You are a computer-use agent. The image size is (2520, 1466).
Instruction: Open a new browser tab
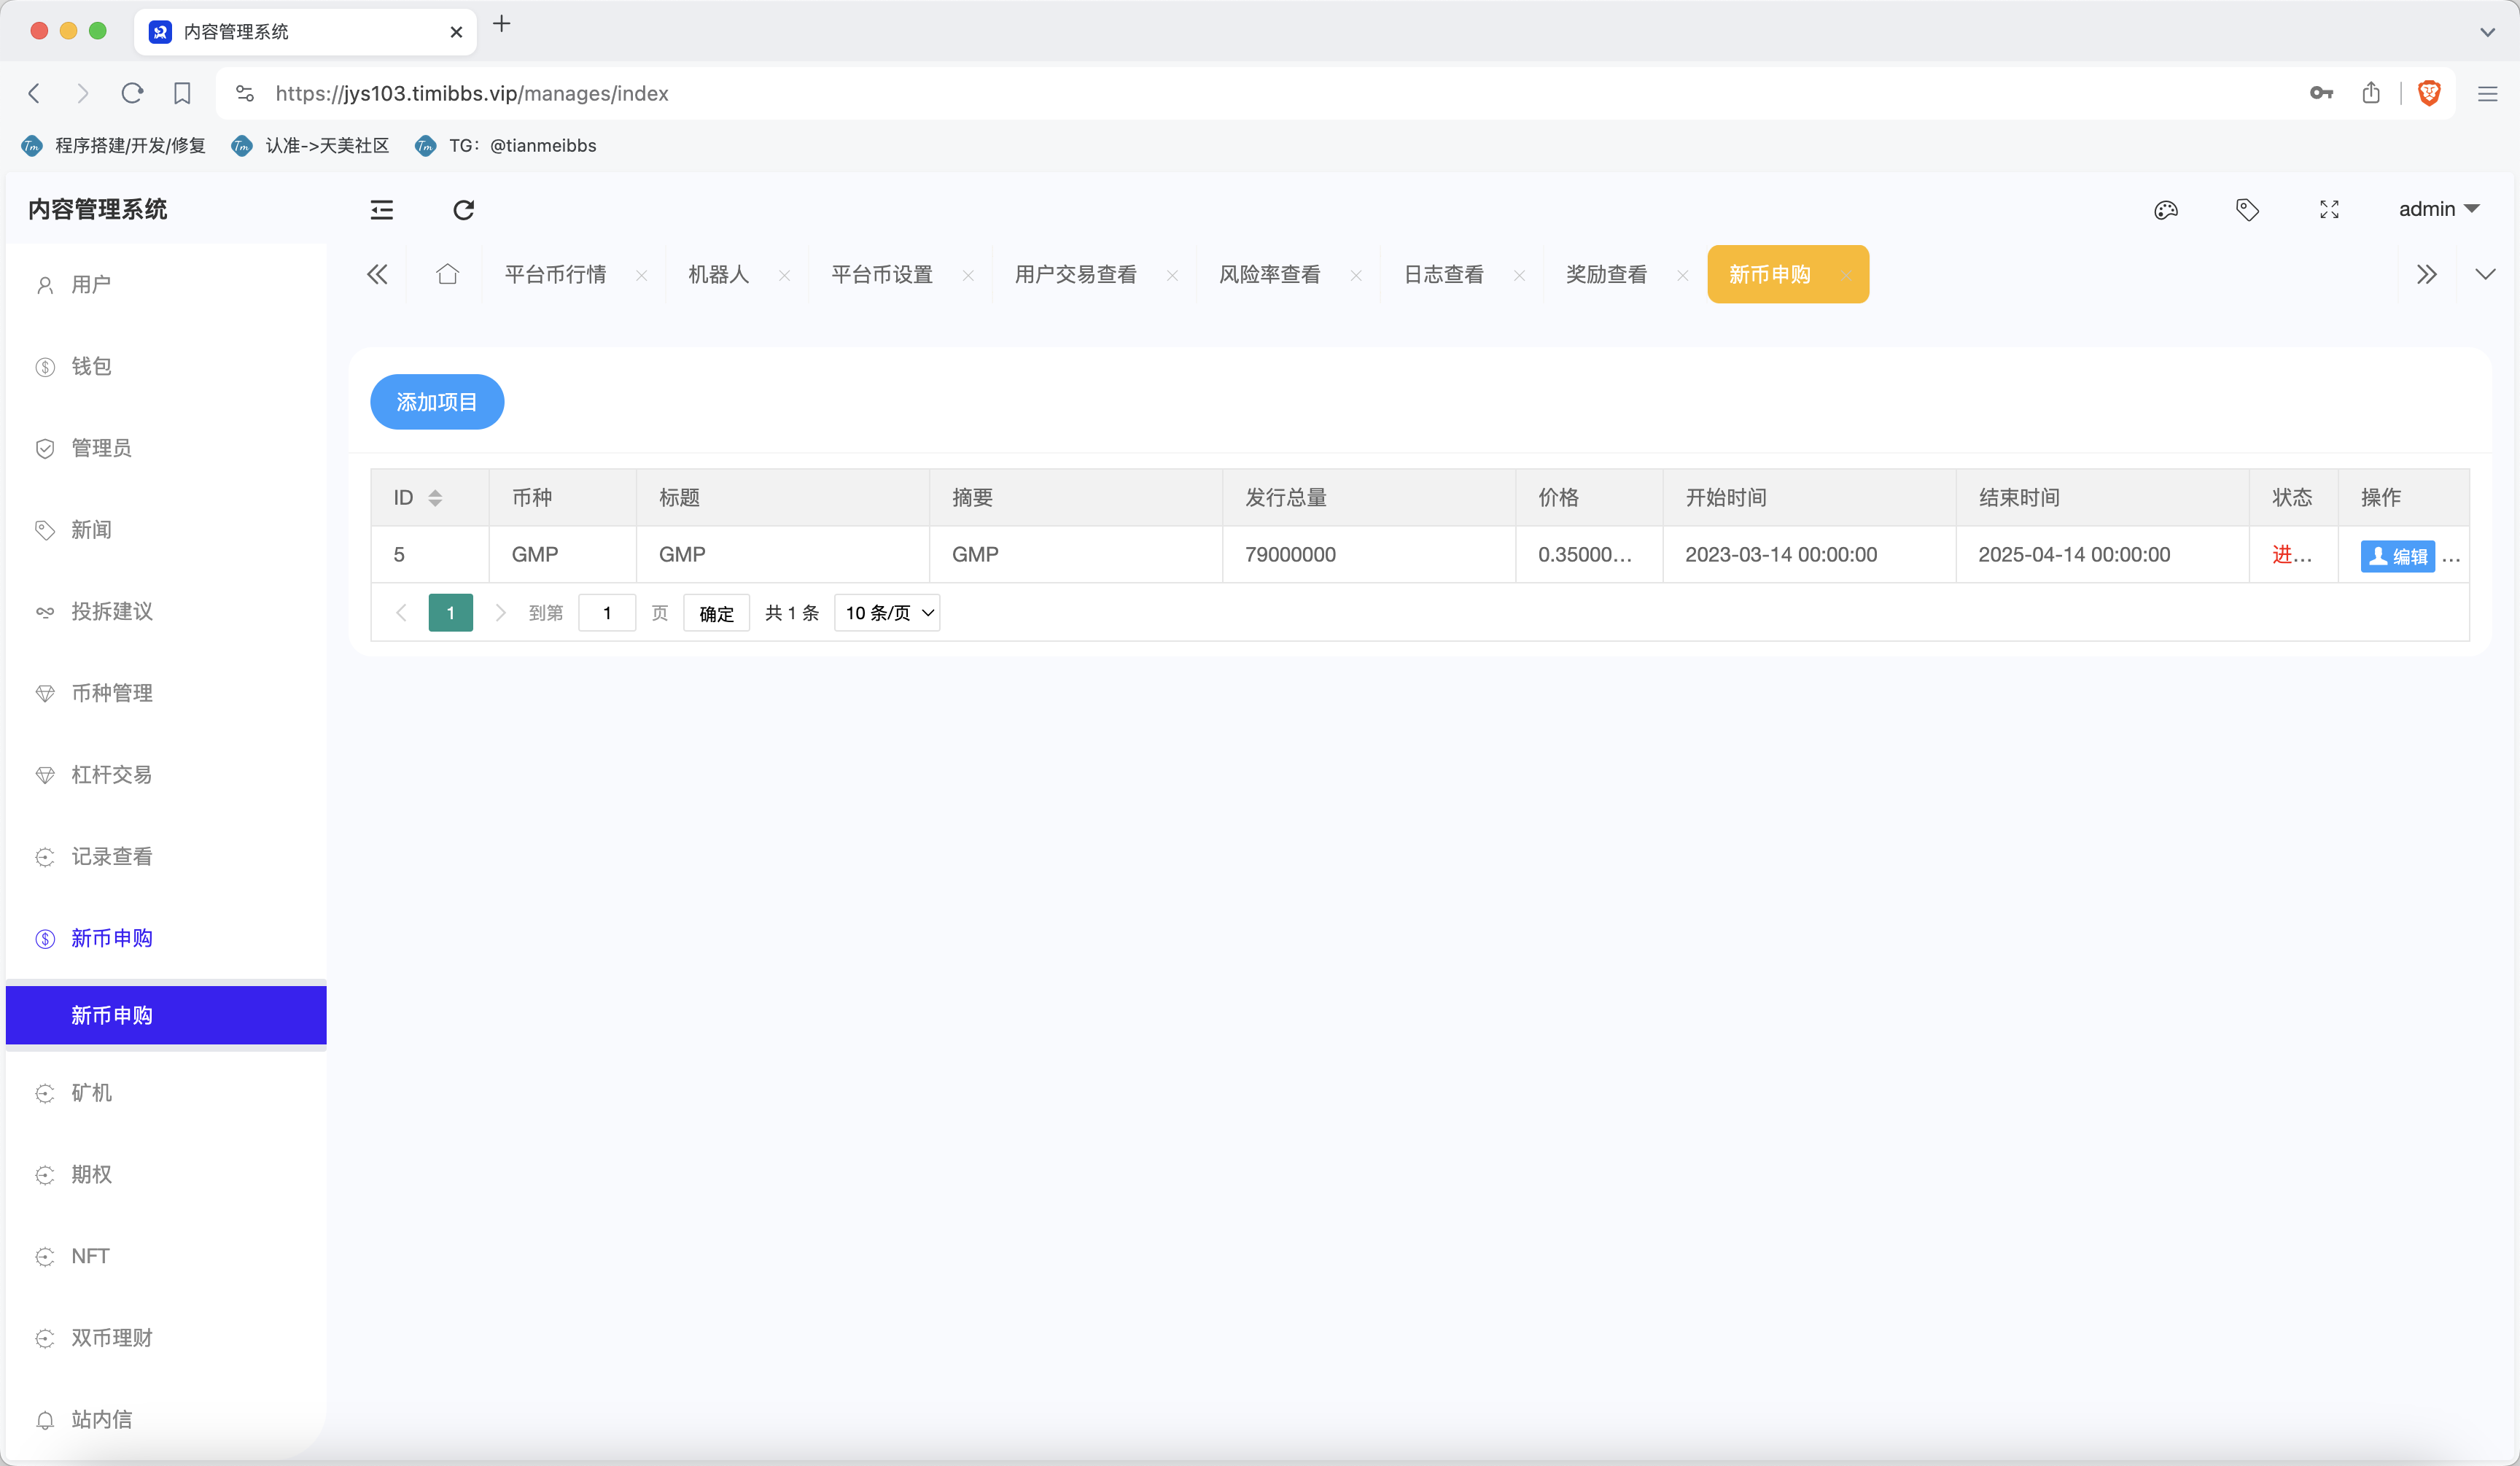pyautogui.click(x=502, y=24)
